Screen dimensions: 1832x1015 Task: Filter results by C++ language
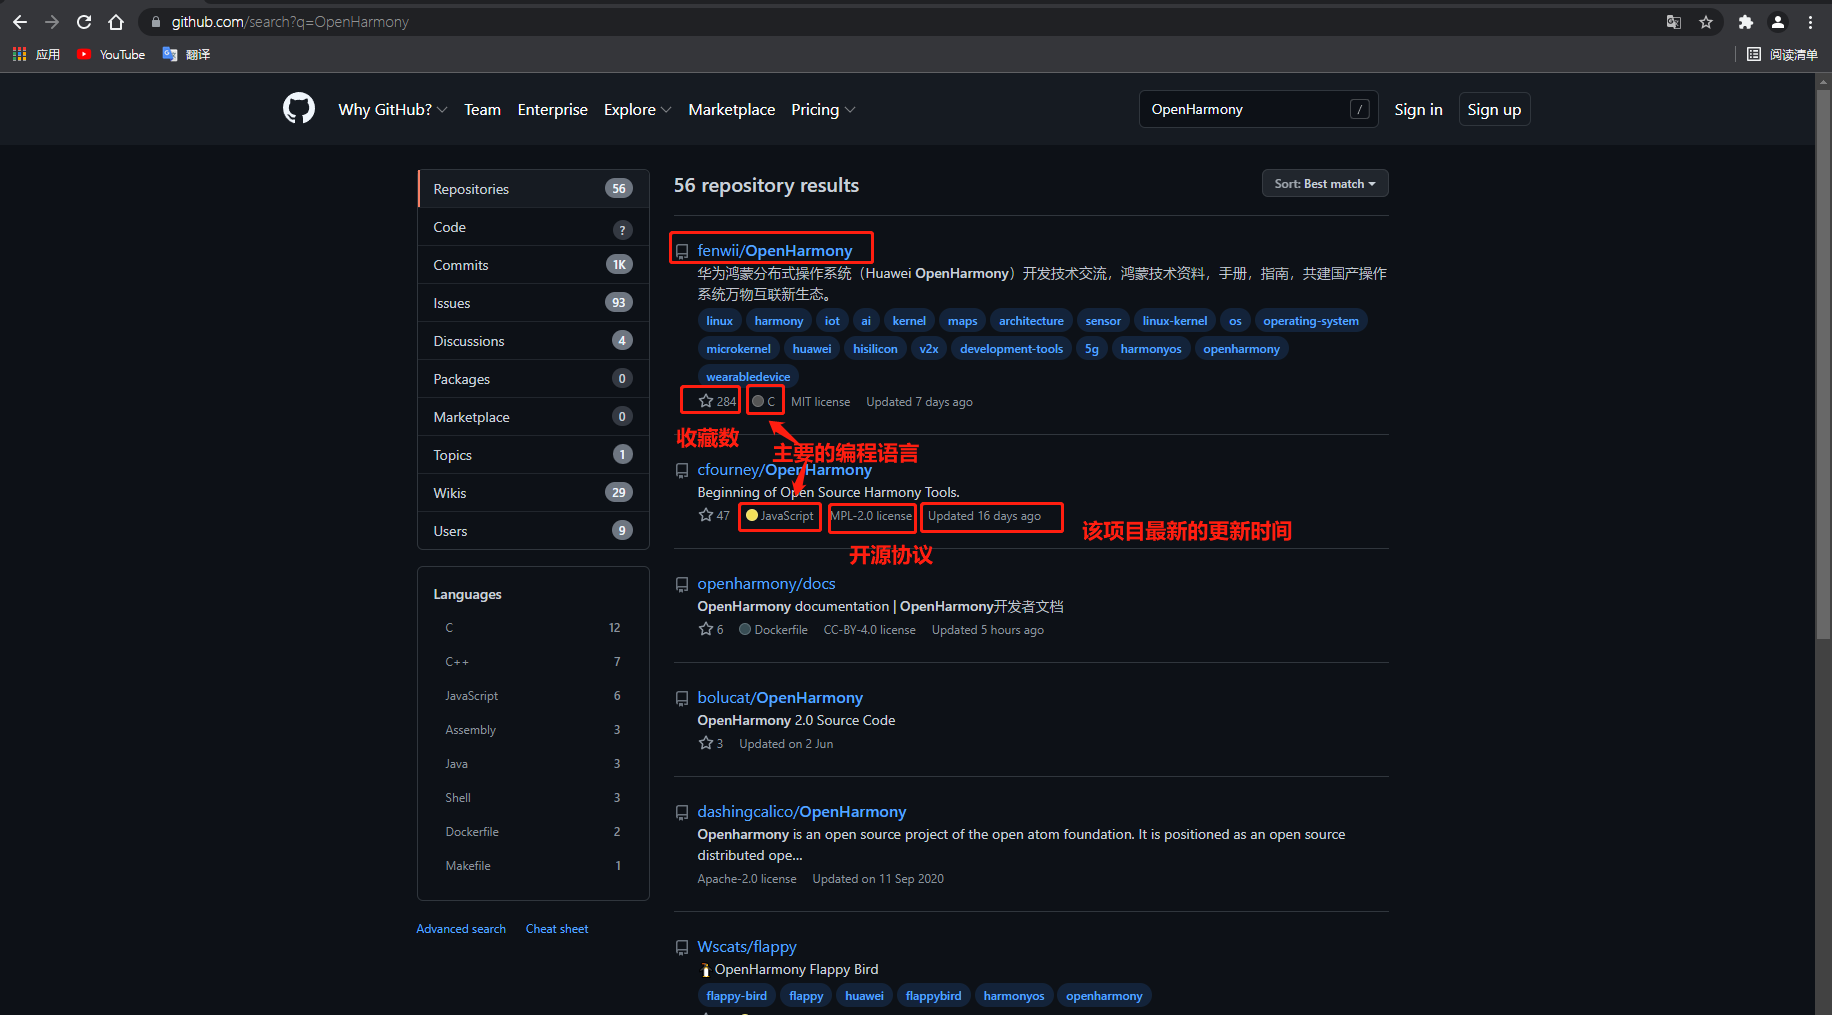click(x=533, y=662)
